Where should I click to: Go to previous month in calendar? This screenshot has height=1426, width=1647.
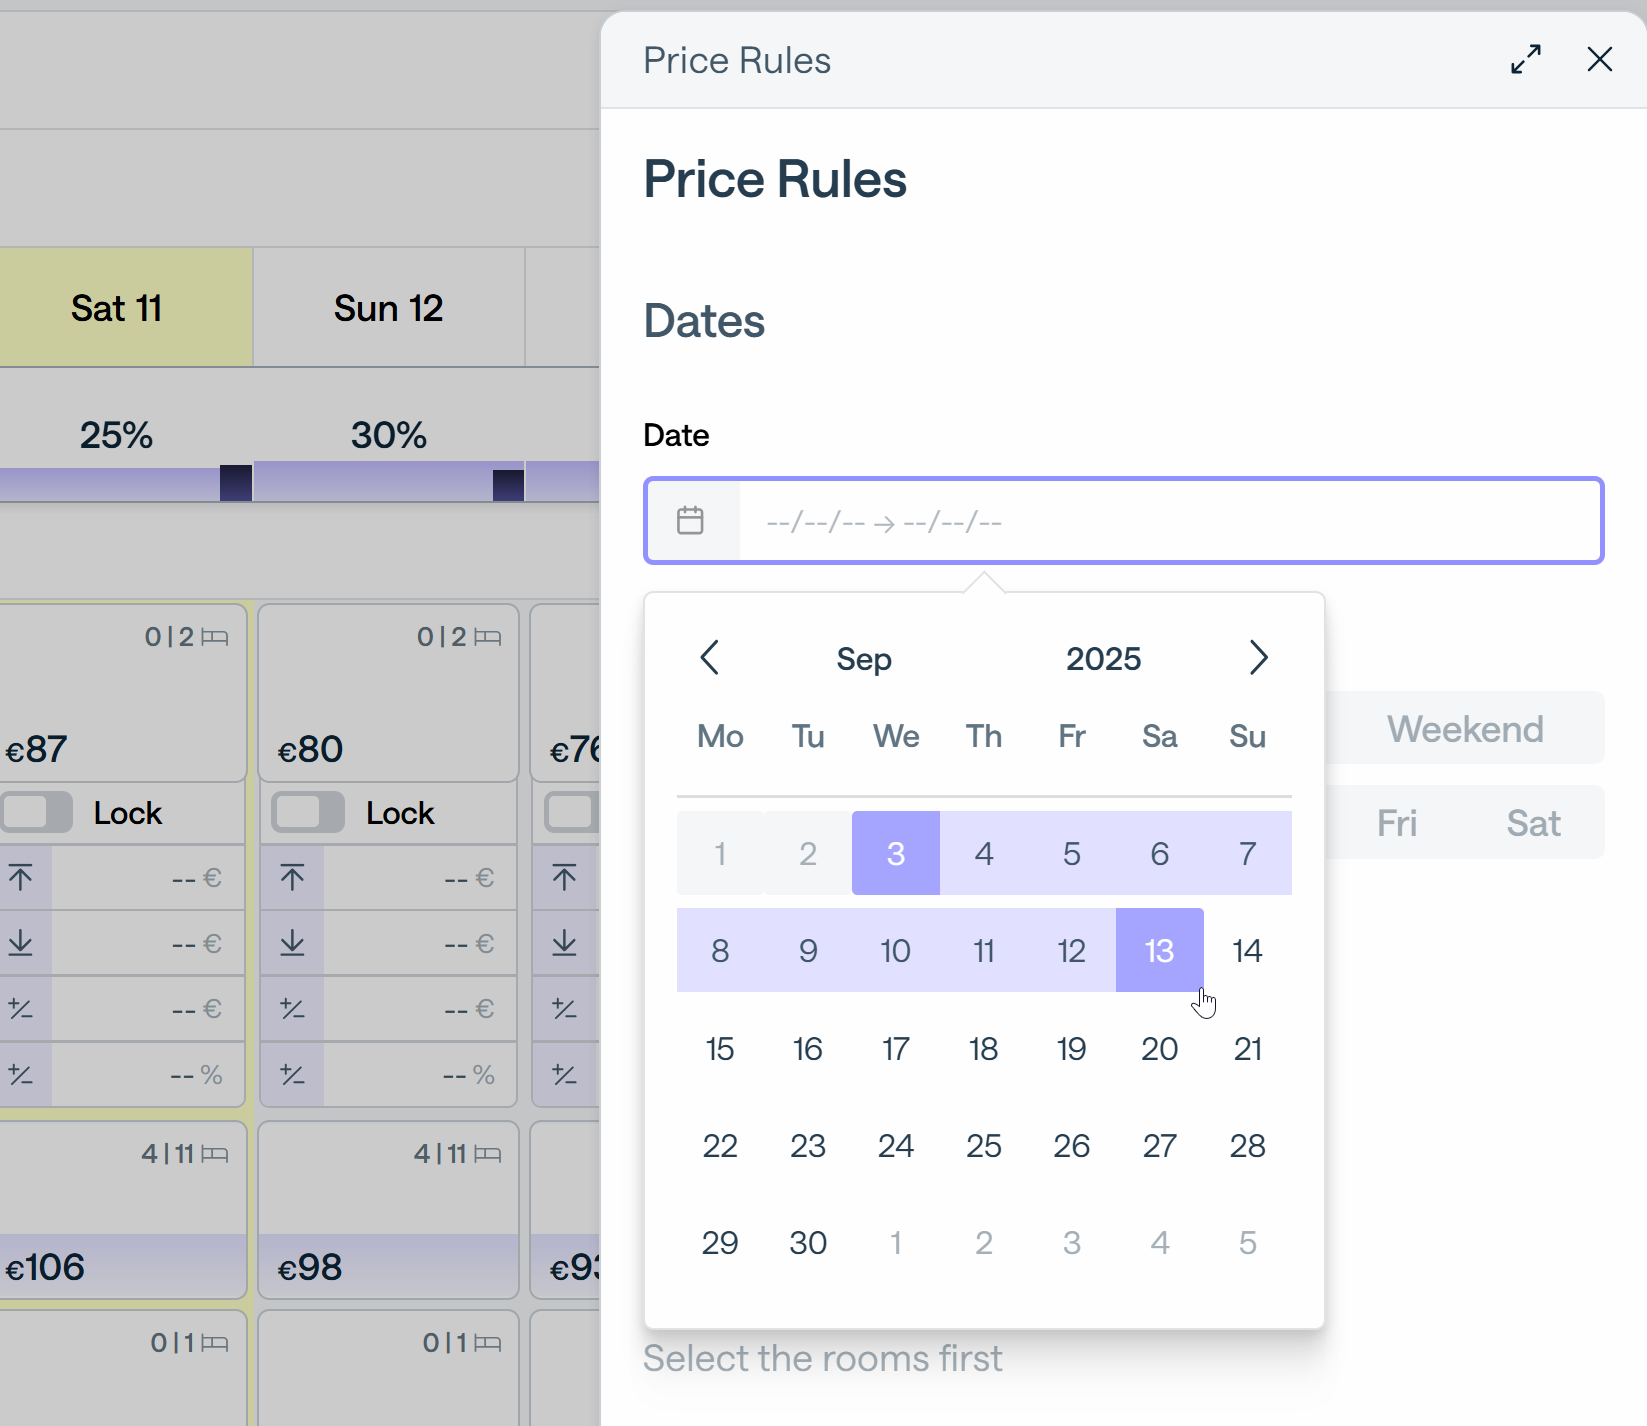pos(710,658)
